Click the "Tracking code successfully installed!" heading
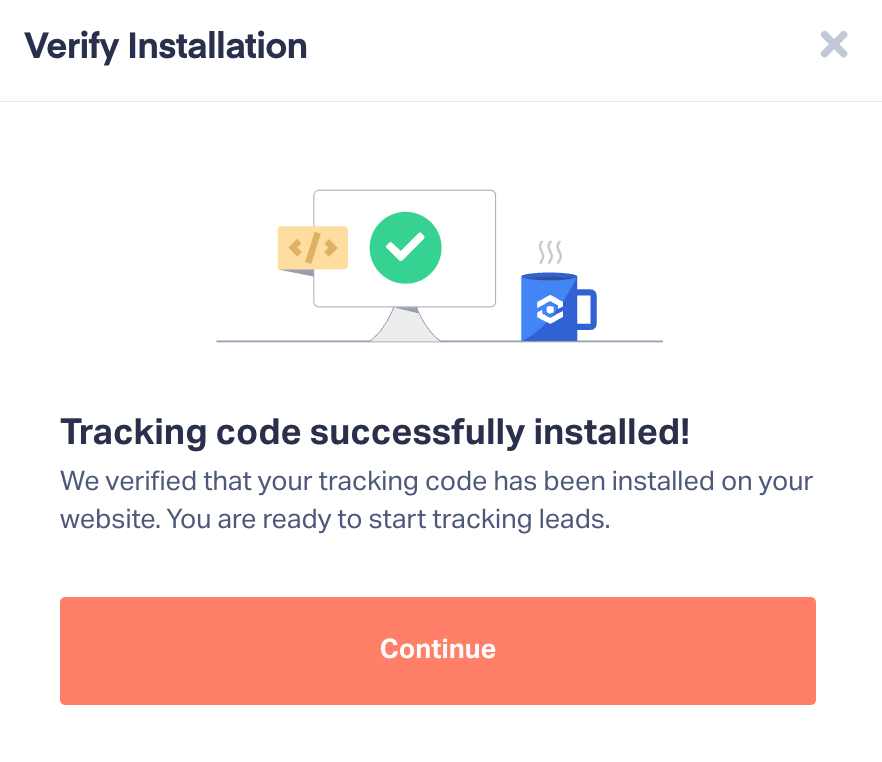 (x=375, y=432)
